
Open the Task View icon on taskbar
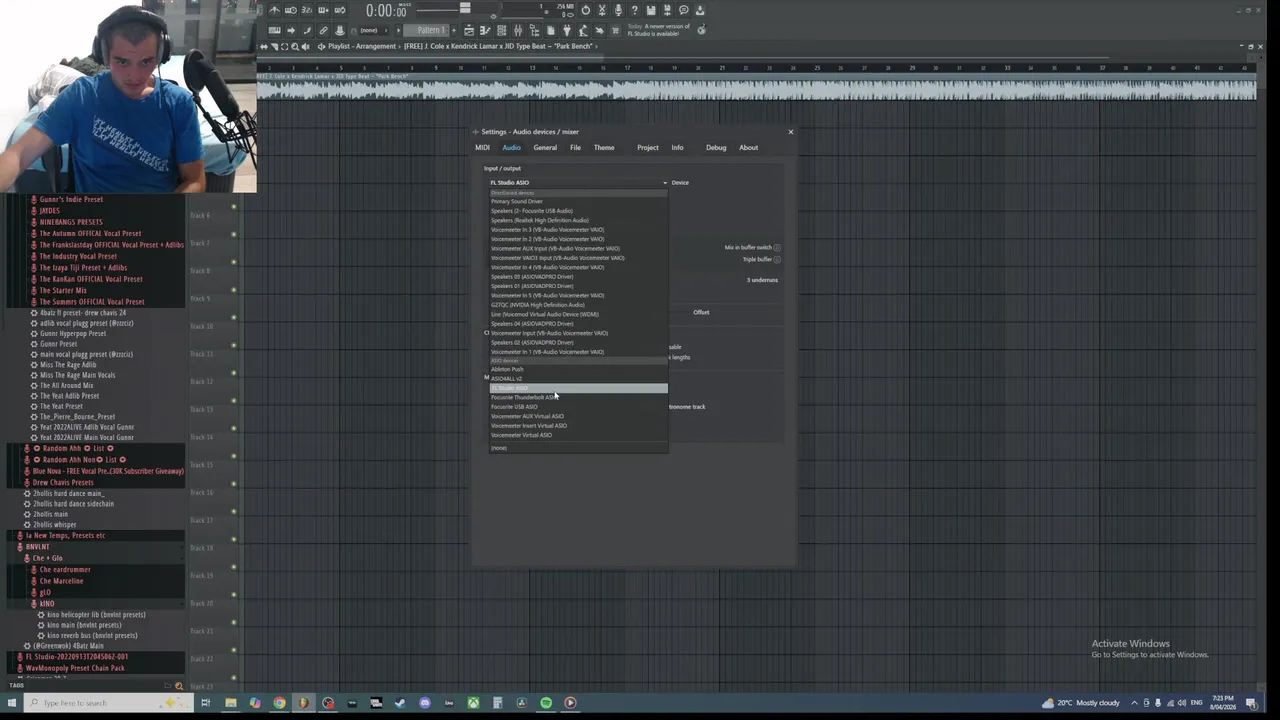(205, 703)
